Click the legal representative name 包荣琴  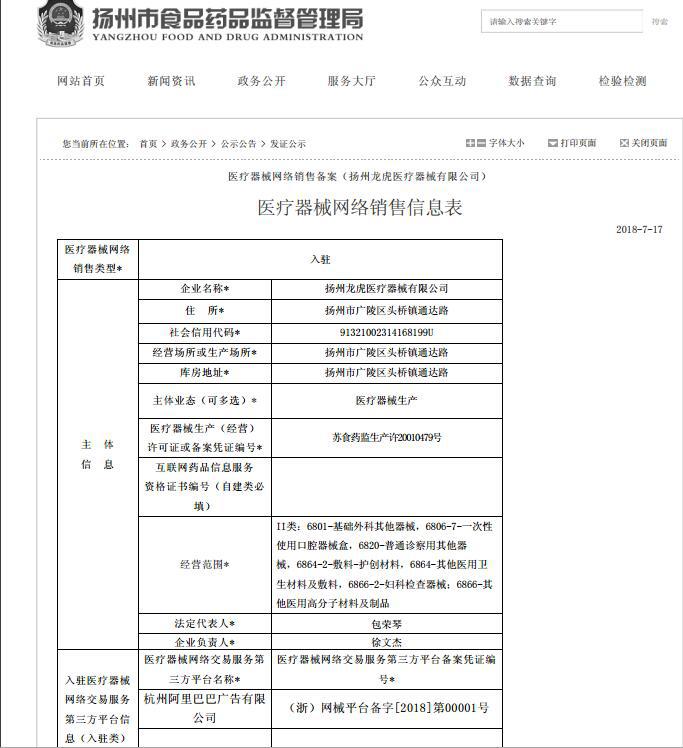click(386, 624)
